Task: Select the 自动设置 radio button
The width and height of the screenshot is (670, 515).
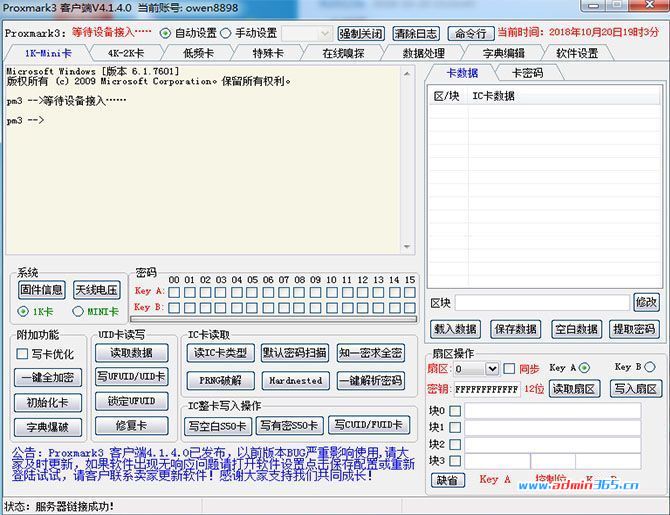Action: 165,33
